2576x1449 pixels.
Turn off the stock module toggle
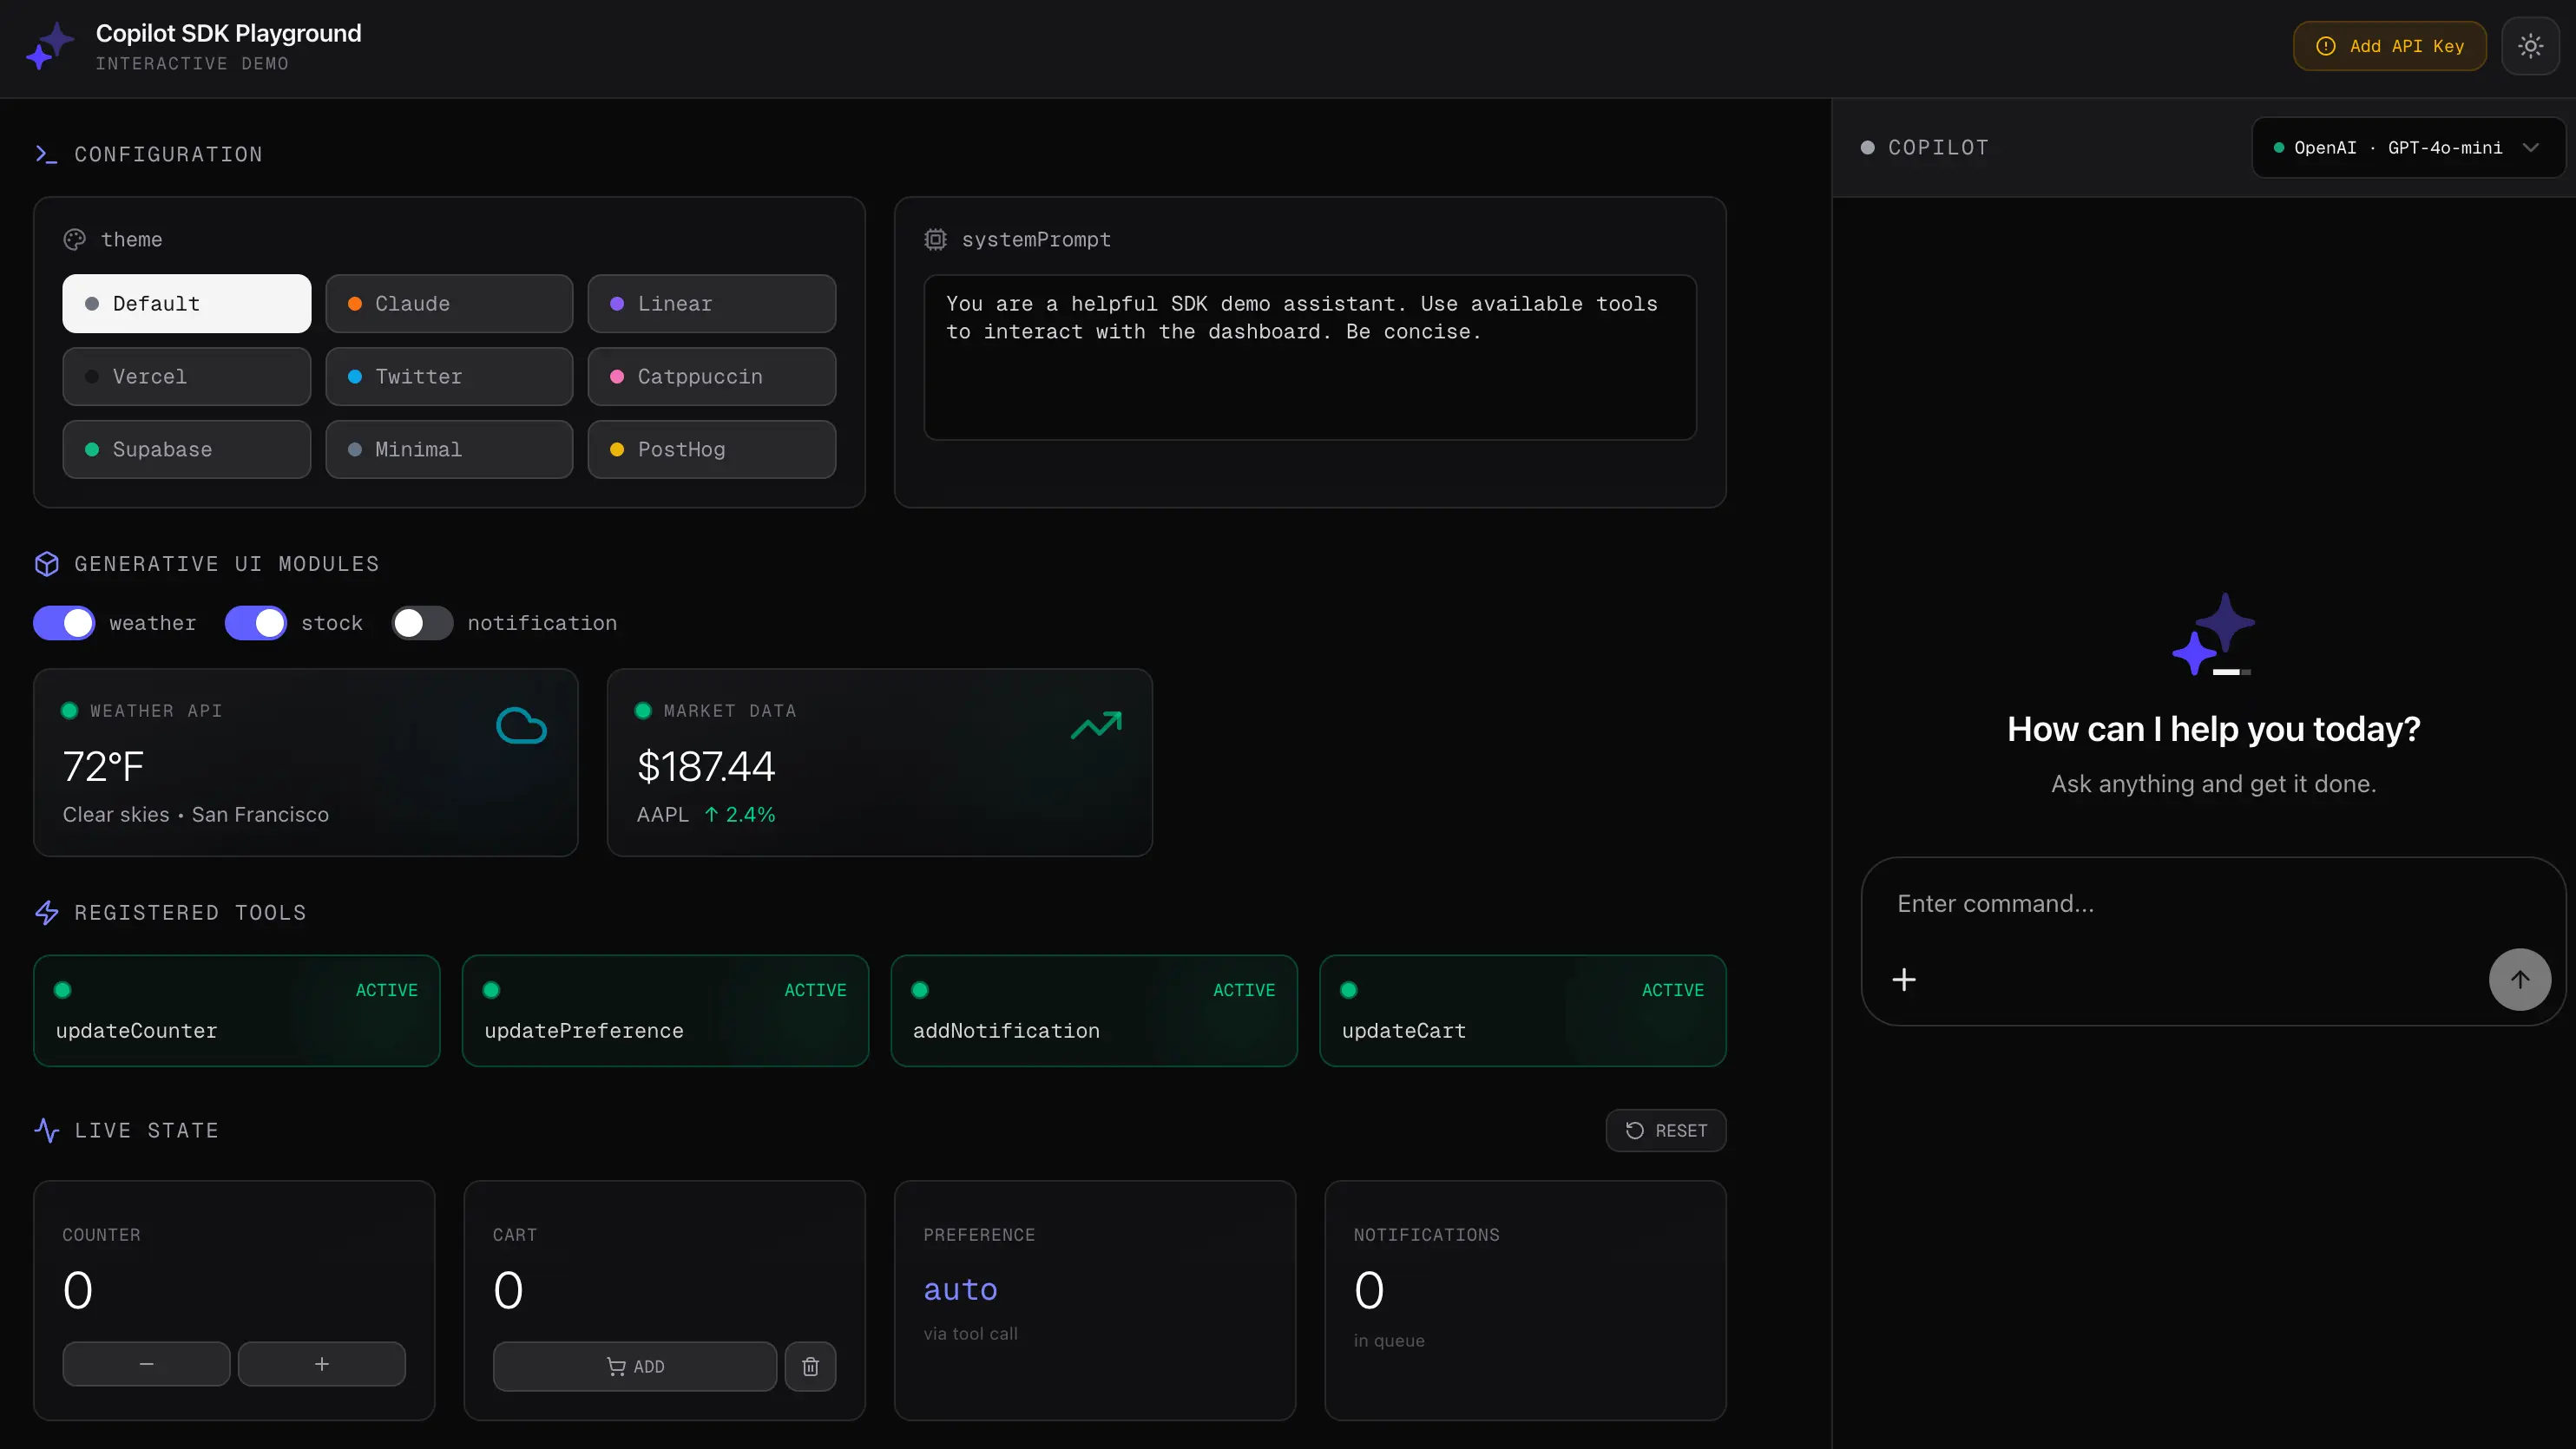pyautogui.click(x=256, y=623)
